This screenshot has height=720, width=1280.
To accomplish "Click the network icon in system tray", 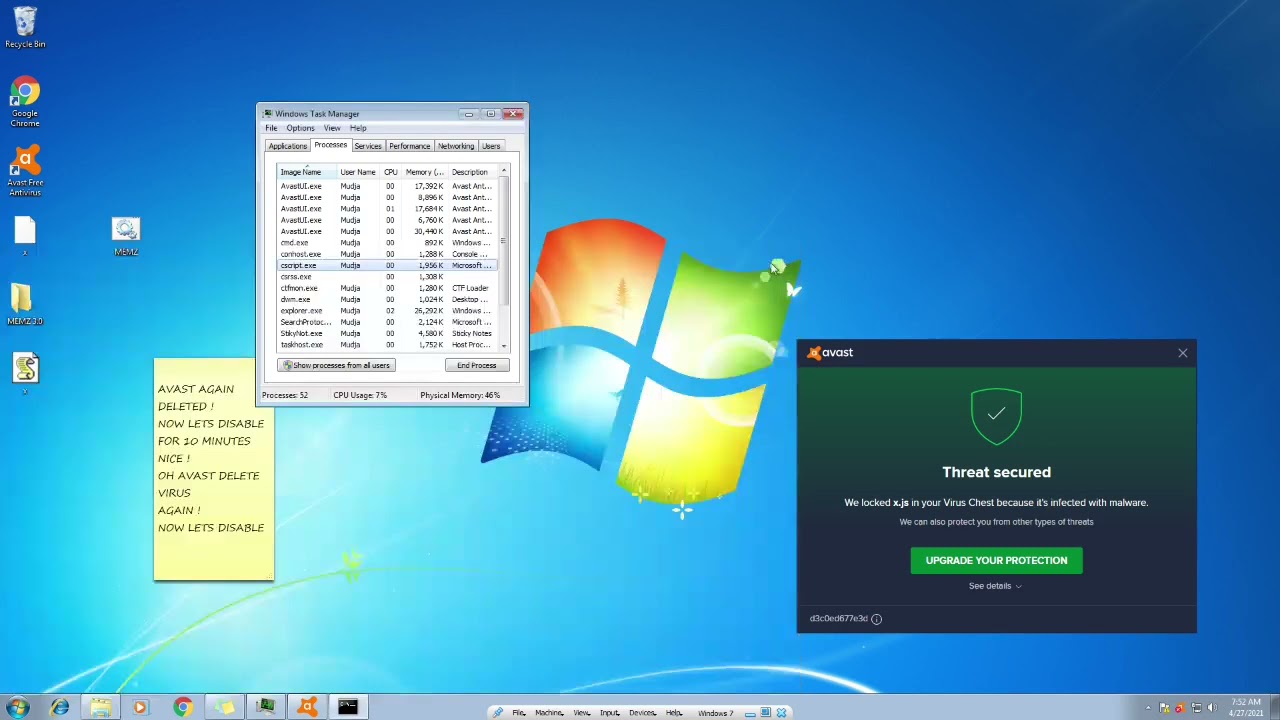I will 1196,708.
